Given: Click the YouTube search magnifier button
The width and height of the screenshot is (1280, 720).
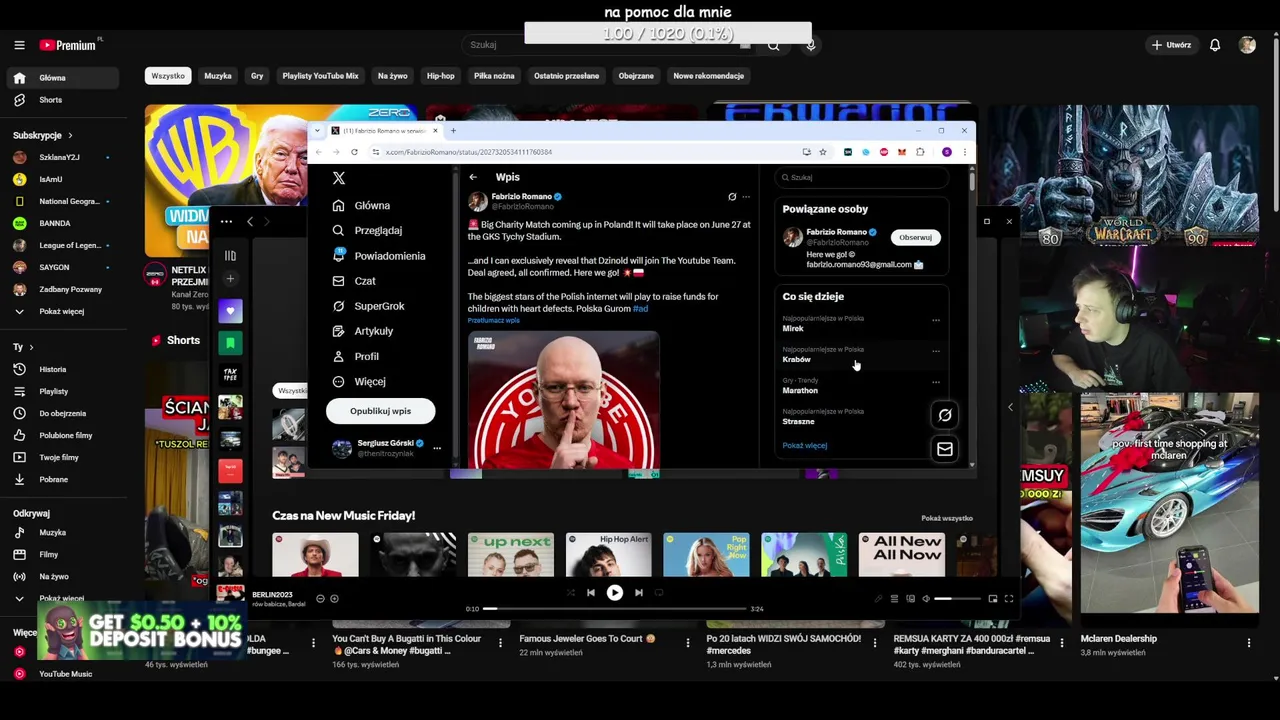Looking at the screenshot, I should 774,45.
